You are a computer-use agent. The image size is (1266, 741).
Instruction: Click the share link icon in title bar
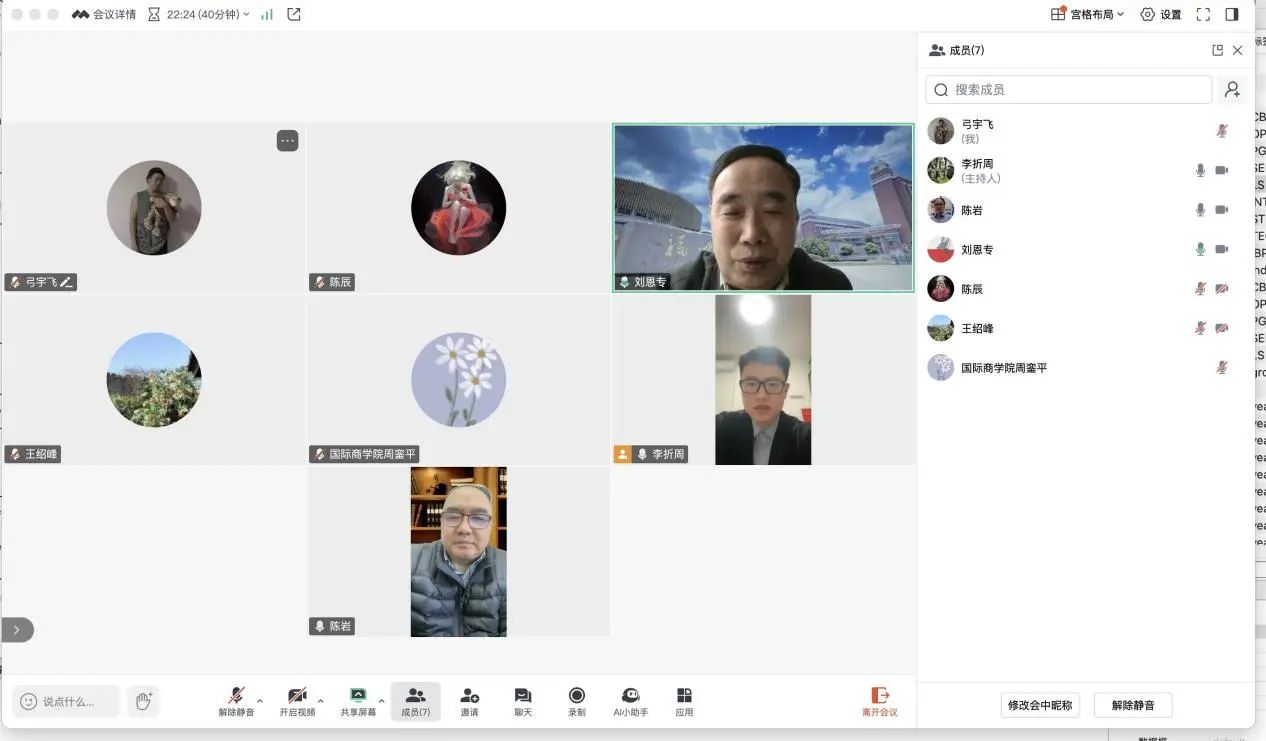click(294, 14)
